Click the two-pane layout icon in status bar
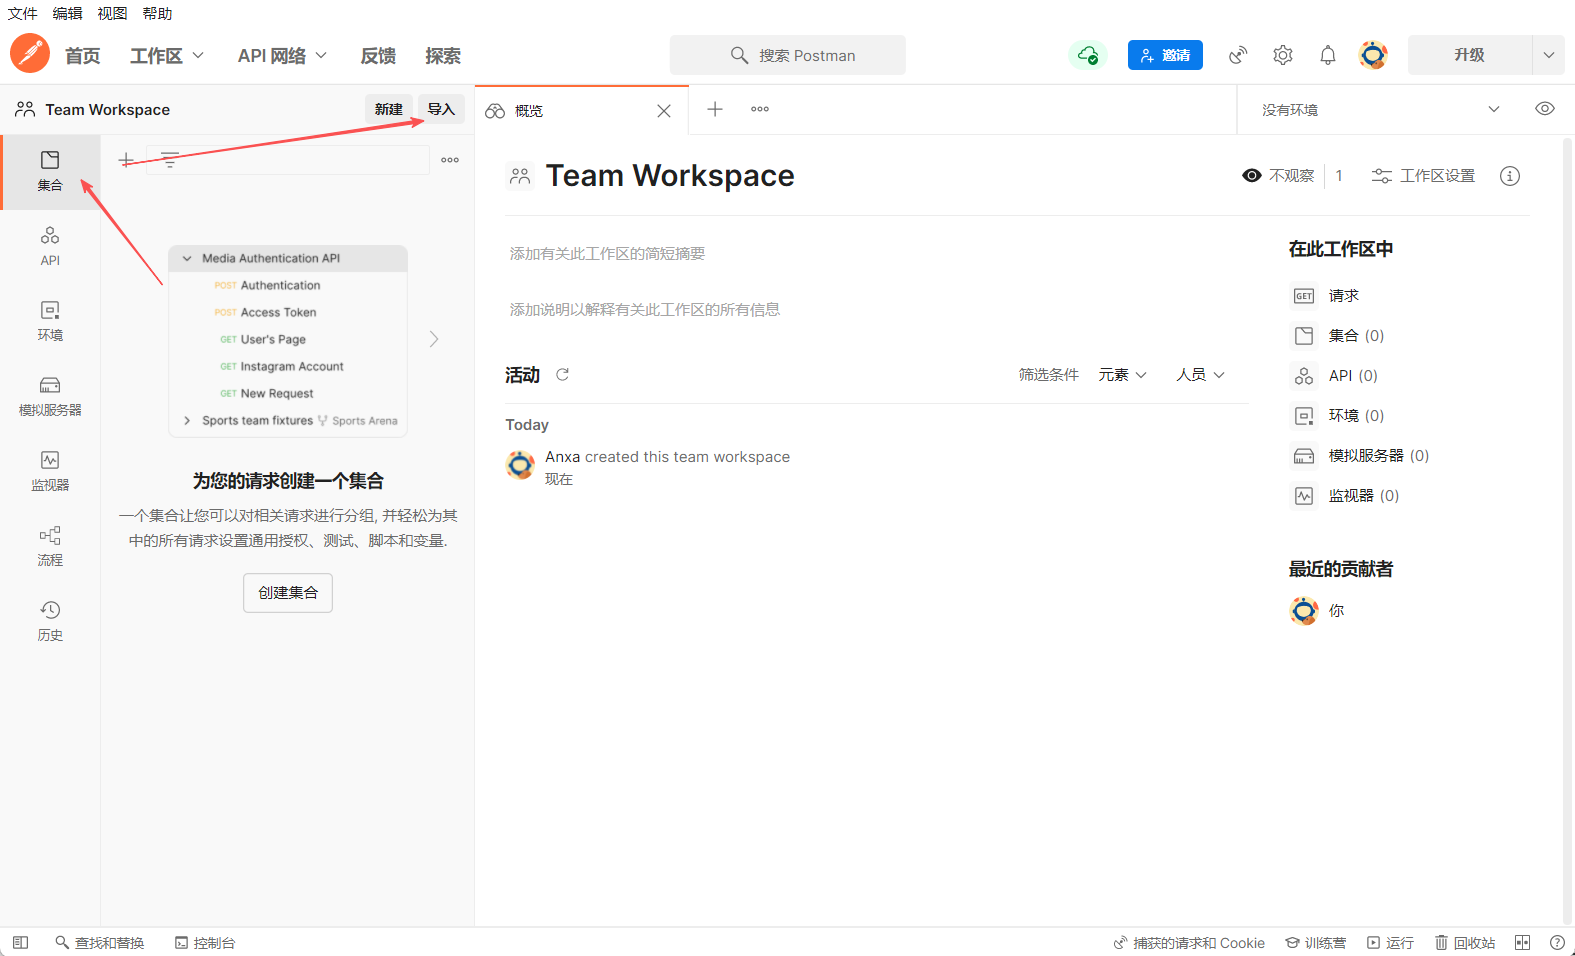This screenshot has width=1575, height=956. (x=1522, y=942)
